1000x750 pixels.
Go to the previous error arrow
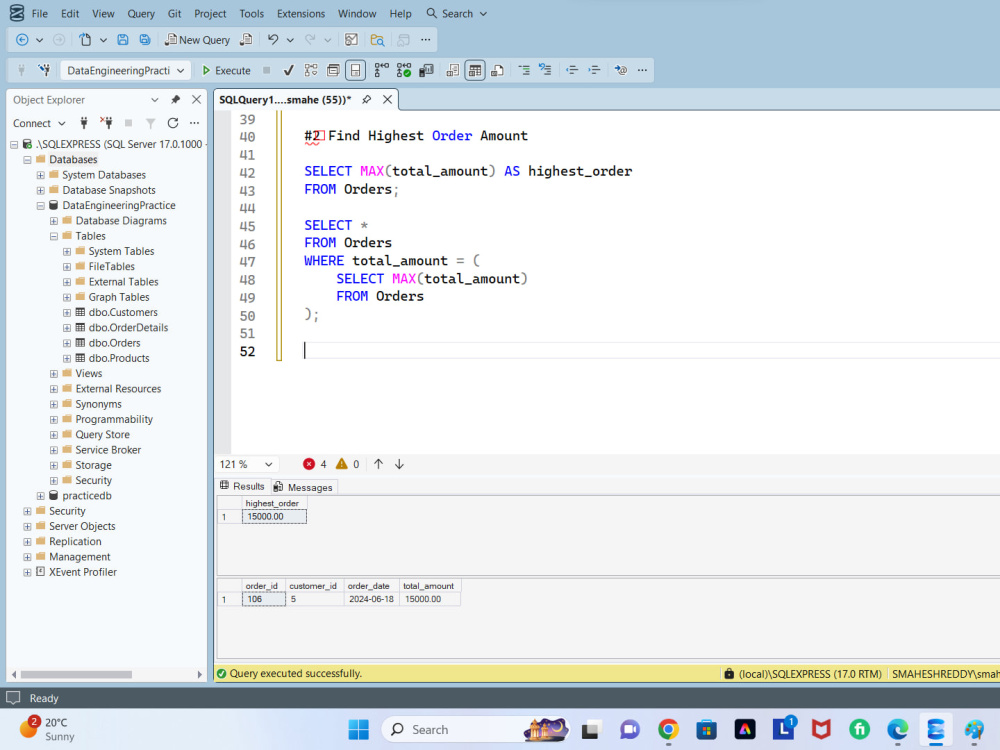[378, 464]
